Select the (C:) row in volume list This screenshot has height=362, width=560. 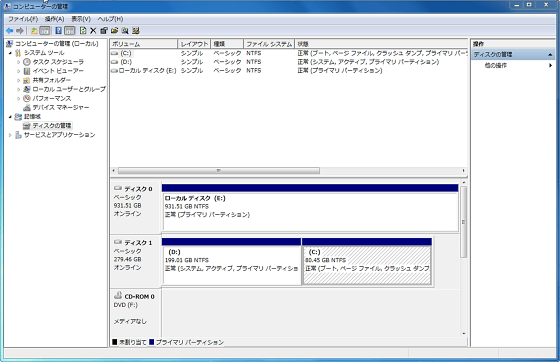[289, 53]
